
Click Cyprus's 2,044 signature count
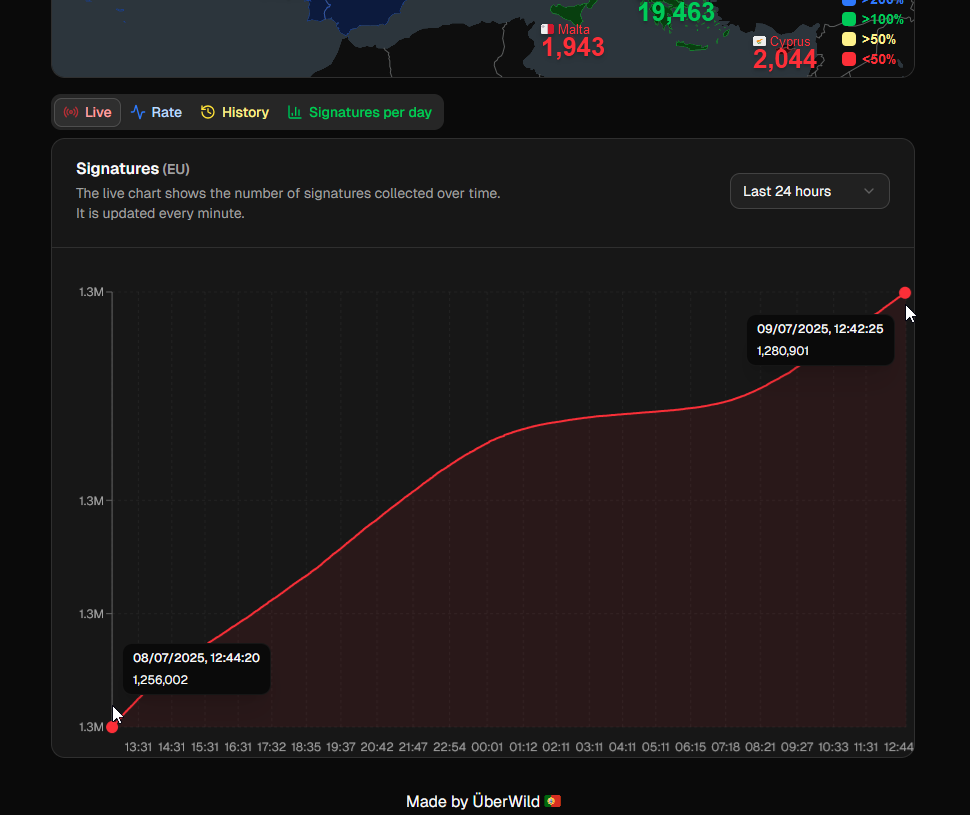pos(785,59)
